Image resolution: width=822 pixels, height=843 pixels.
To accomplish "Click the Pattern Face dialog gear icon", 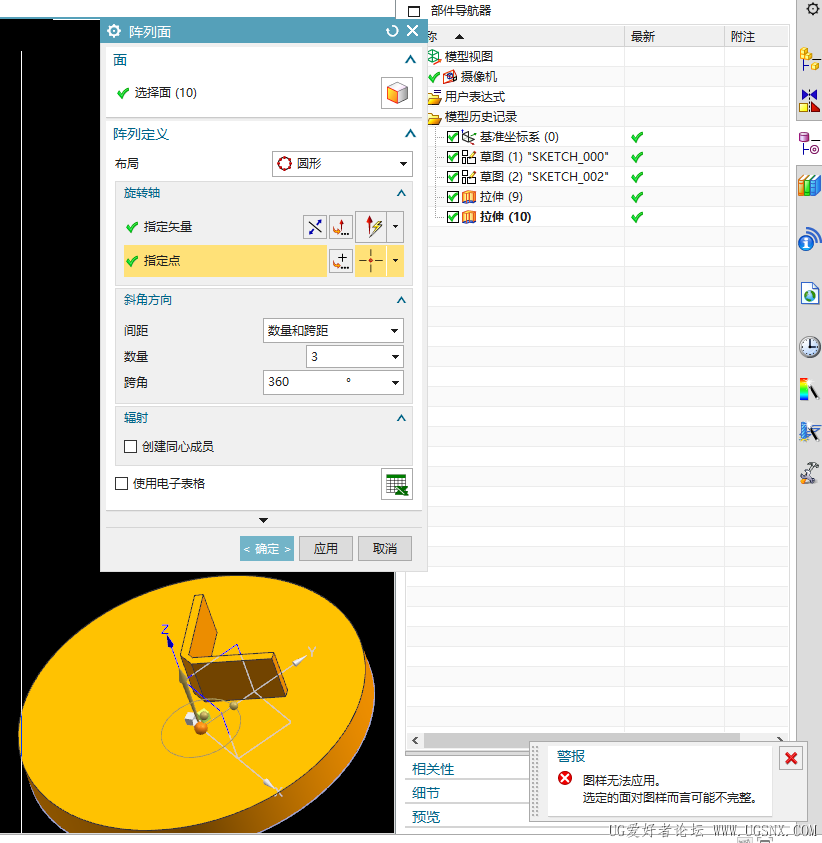I will tap(114, 31).
